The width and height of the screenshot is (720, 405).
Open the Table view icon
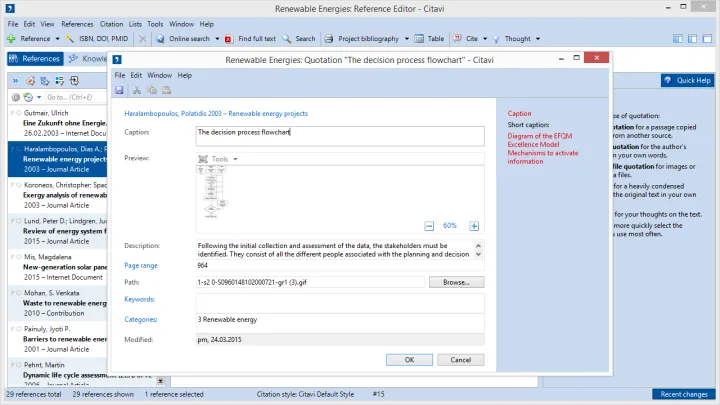click(419, 39)
